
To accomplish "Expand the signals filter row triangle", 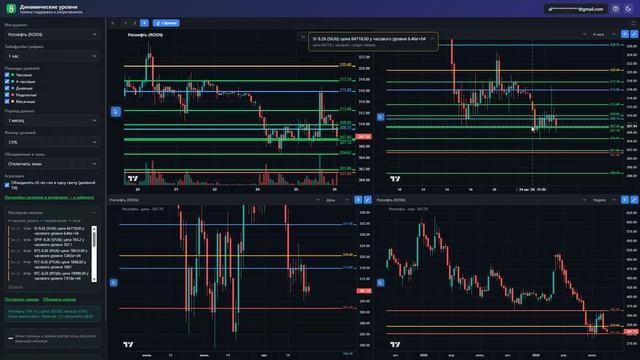I will coord(10,221).
